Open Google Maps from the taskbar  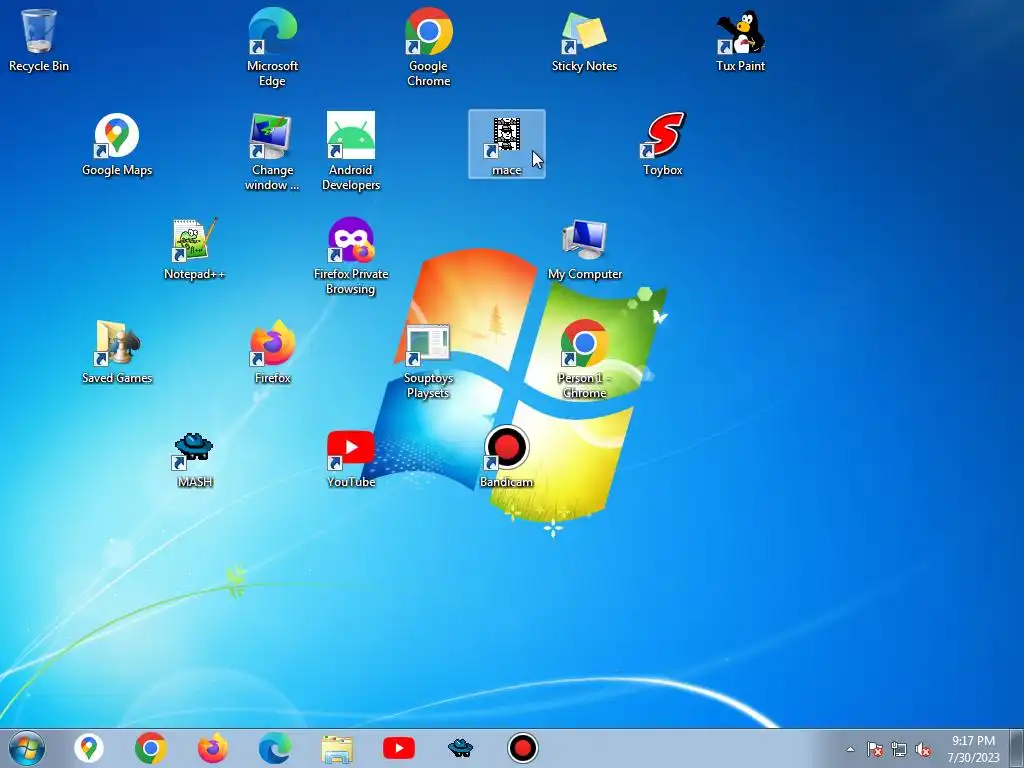pos(89,748)
